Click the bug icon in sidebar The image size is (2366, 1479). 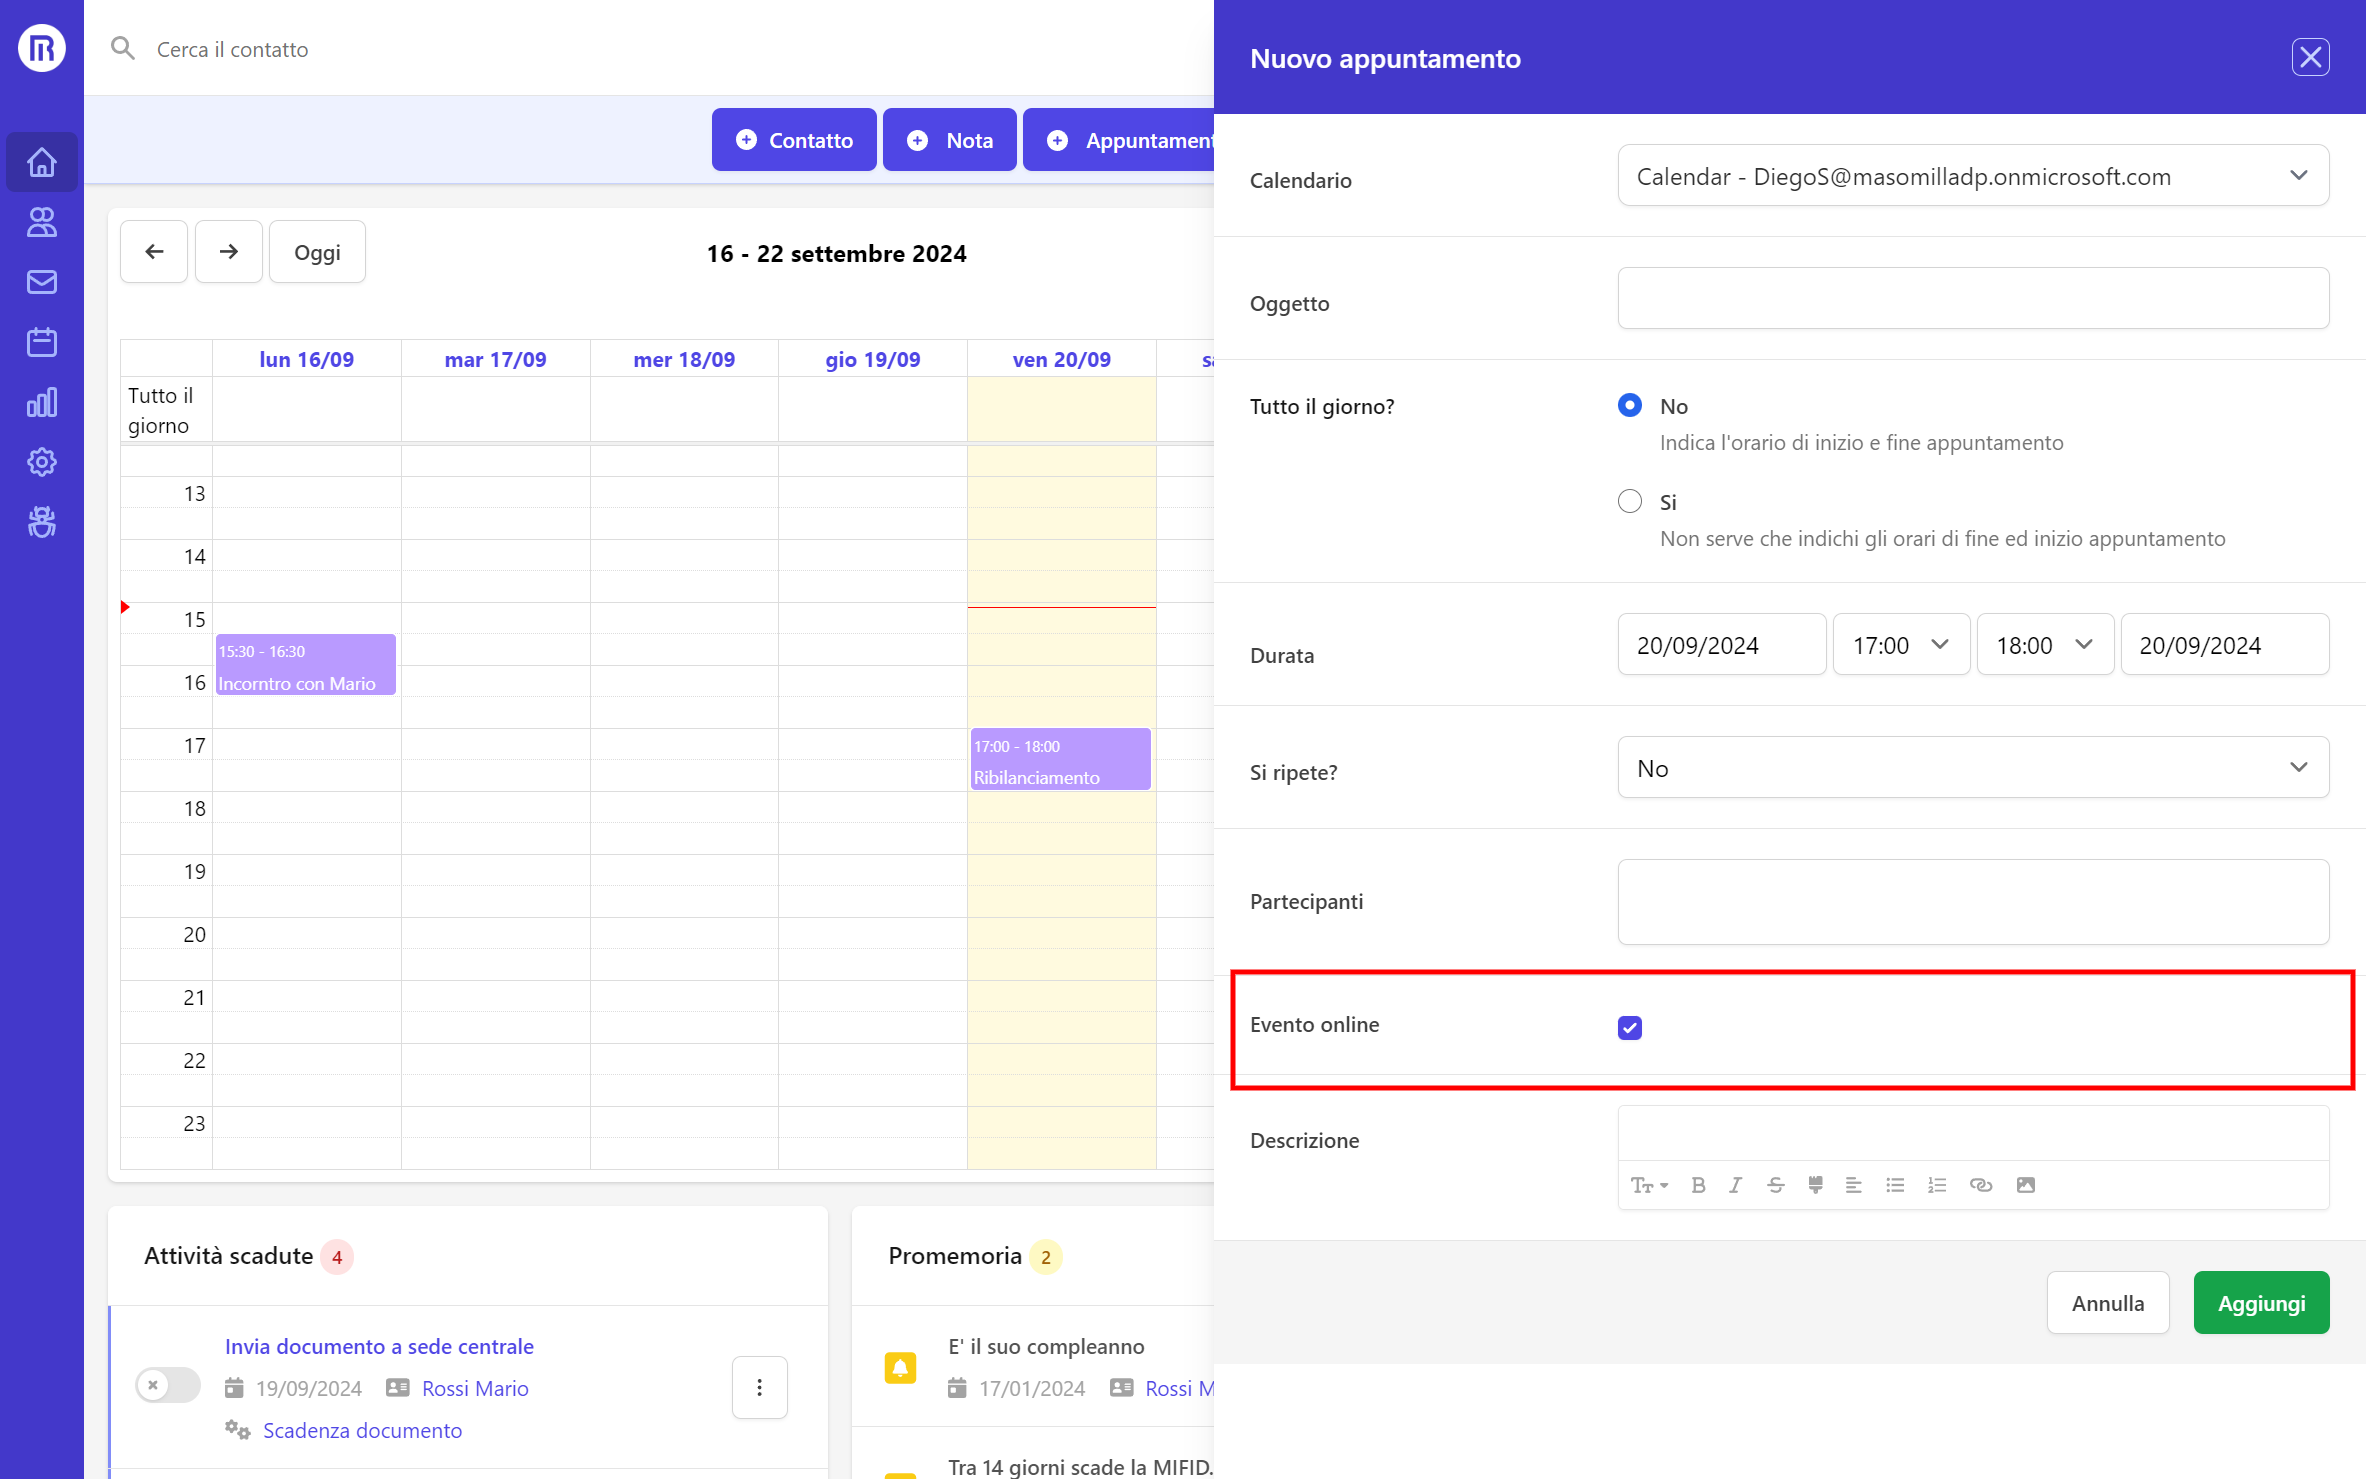click(41, 522)
